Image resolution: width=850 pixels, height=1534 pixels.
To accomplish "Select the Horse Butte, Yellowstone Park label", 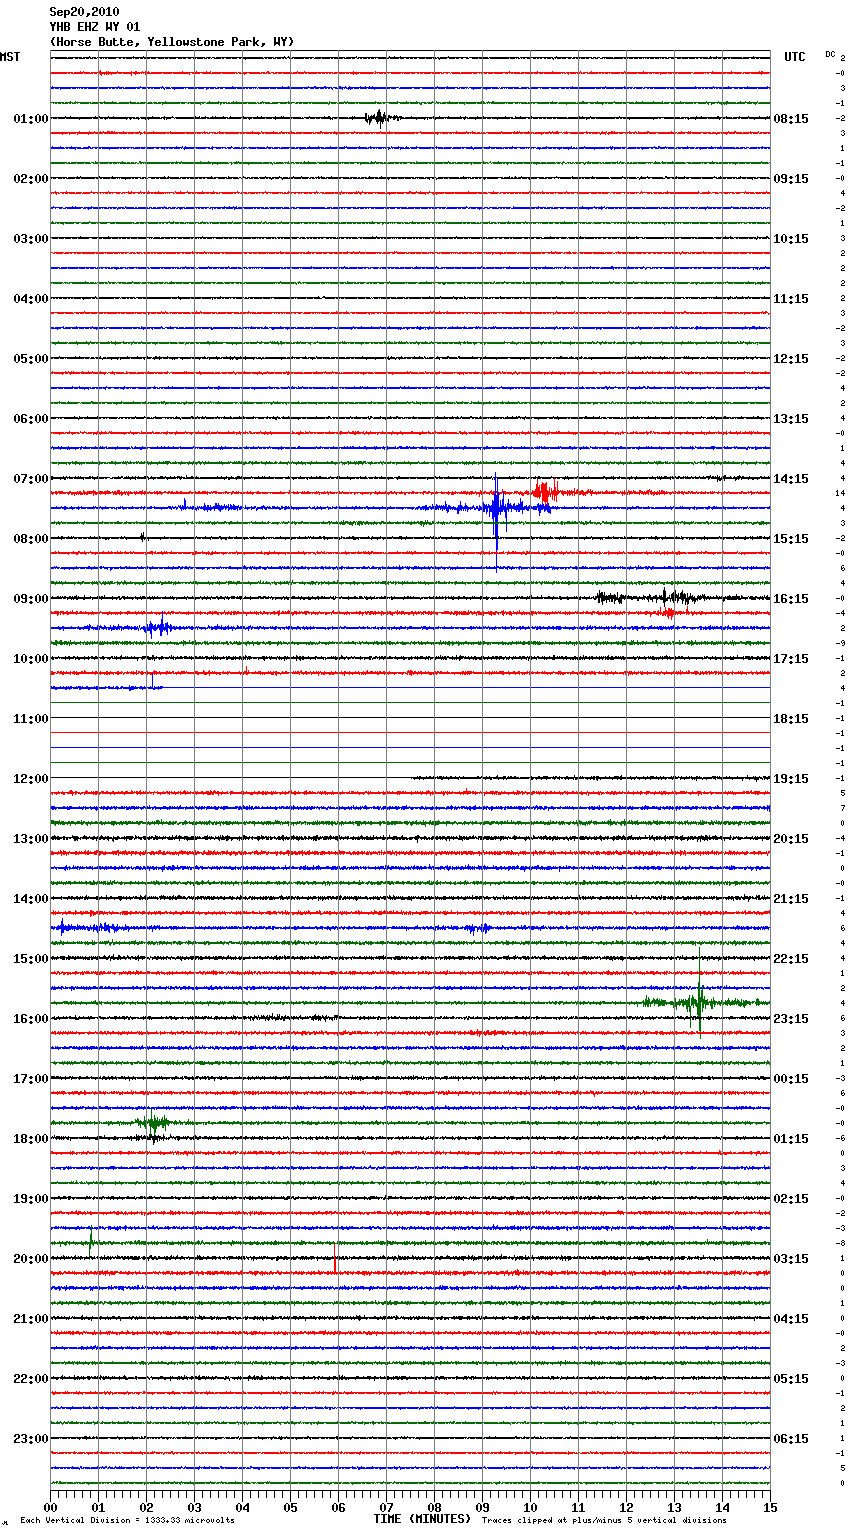I will (172, 42).
